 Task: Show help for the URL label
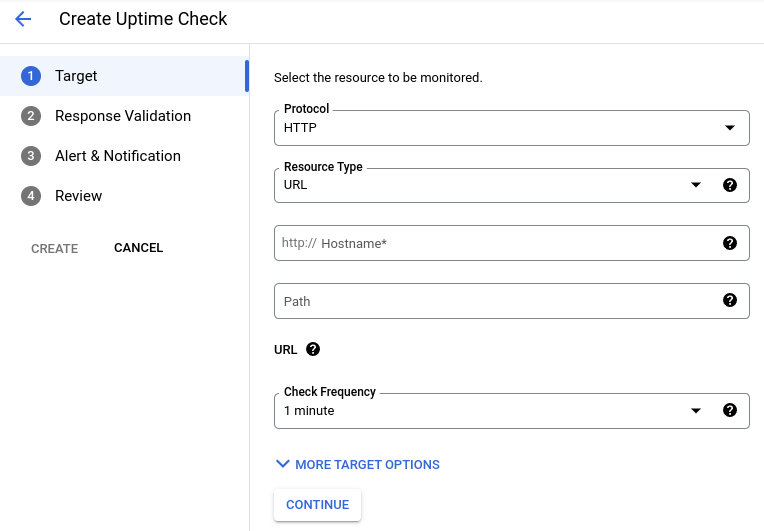[x=313, y=349]
